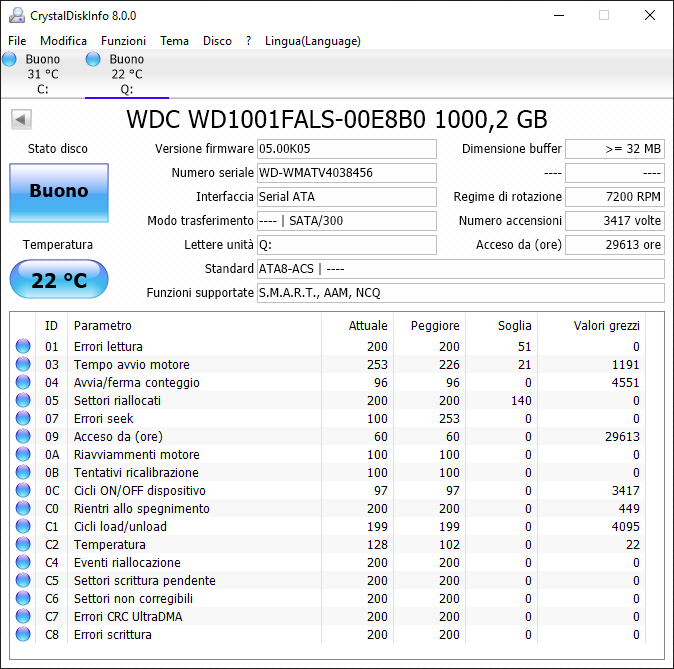Click the Numero seriale field
The width and height of the screenshot is (674, 669).
pos(346,173)
